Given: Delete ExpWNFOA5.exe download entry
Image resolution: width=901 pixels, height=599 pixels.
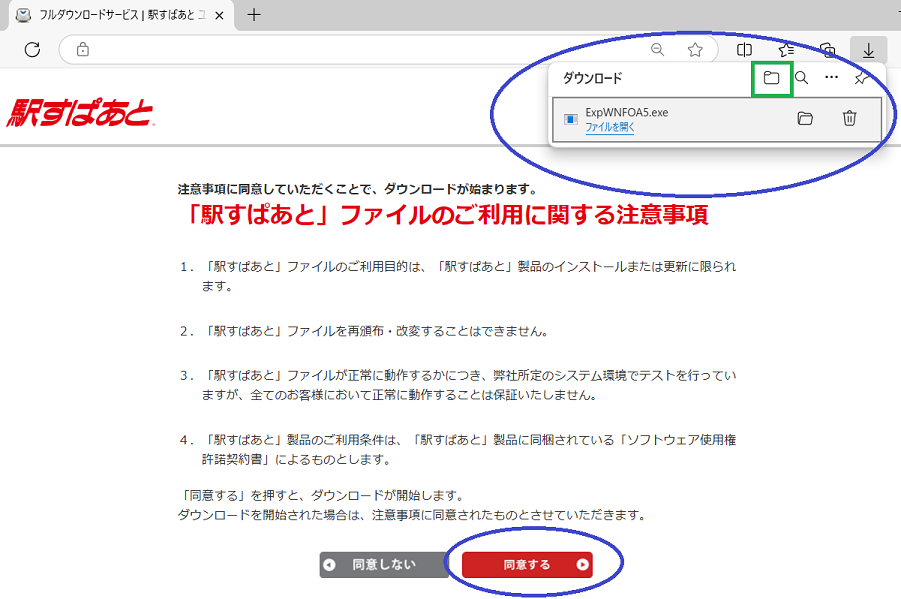Looking at the screenshot, I should [x=849, y=118].
